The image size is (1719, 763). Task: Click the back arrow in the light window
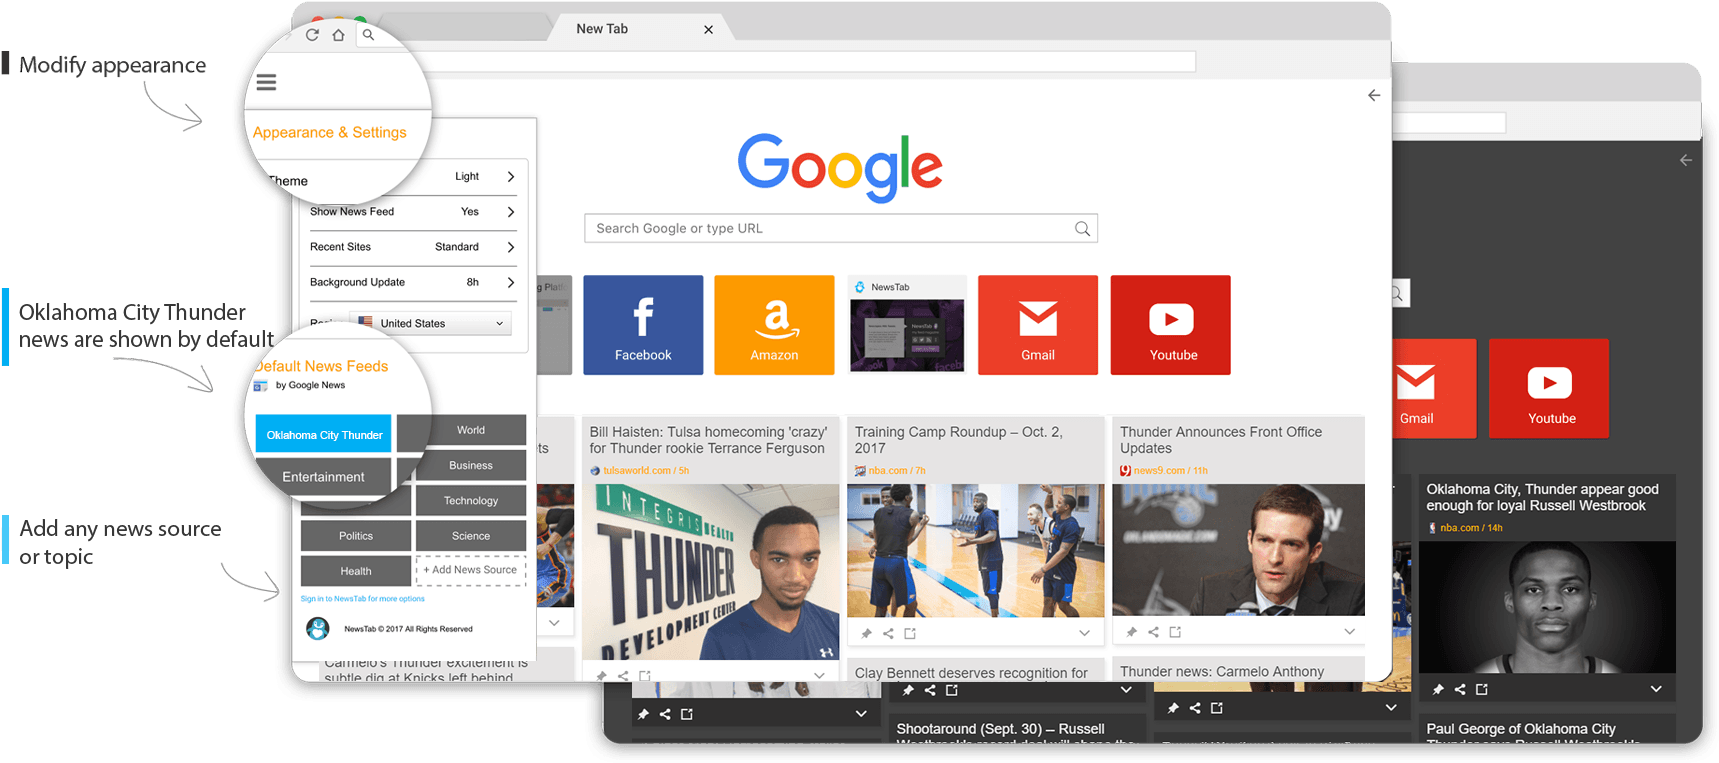click(1374, 95)
